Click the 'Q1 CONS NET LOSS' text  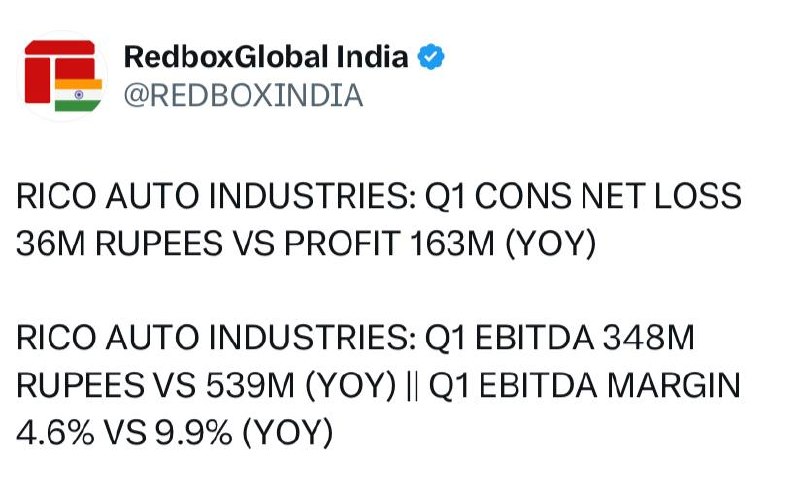(x=584, y=195)
